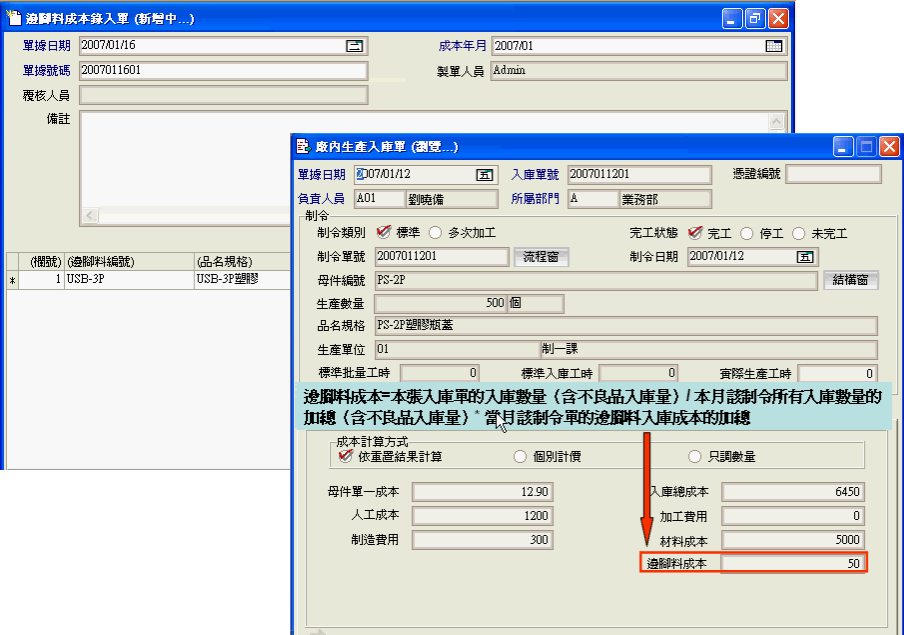
Task: Select 多次加工 radio option
Action: tap(435, 233)
